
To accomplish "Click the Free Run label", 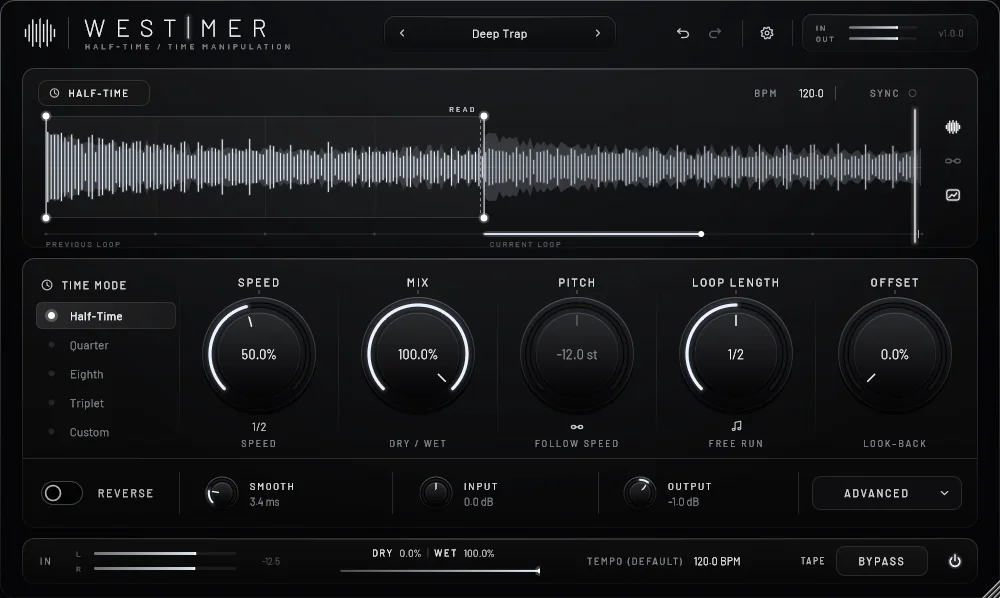I will 736,444.
